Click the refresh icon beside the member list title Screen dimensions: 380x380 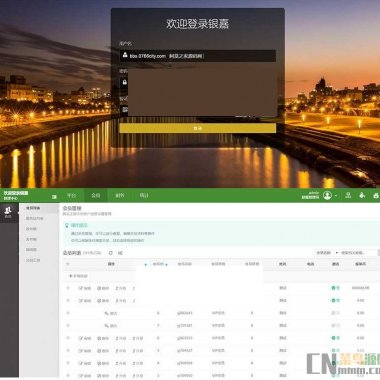click(111, 253)
